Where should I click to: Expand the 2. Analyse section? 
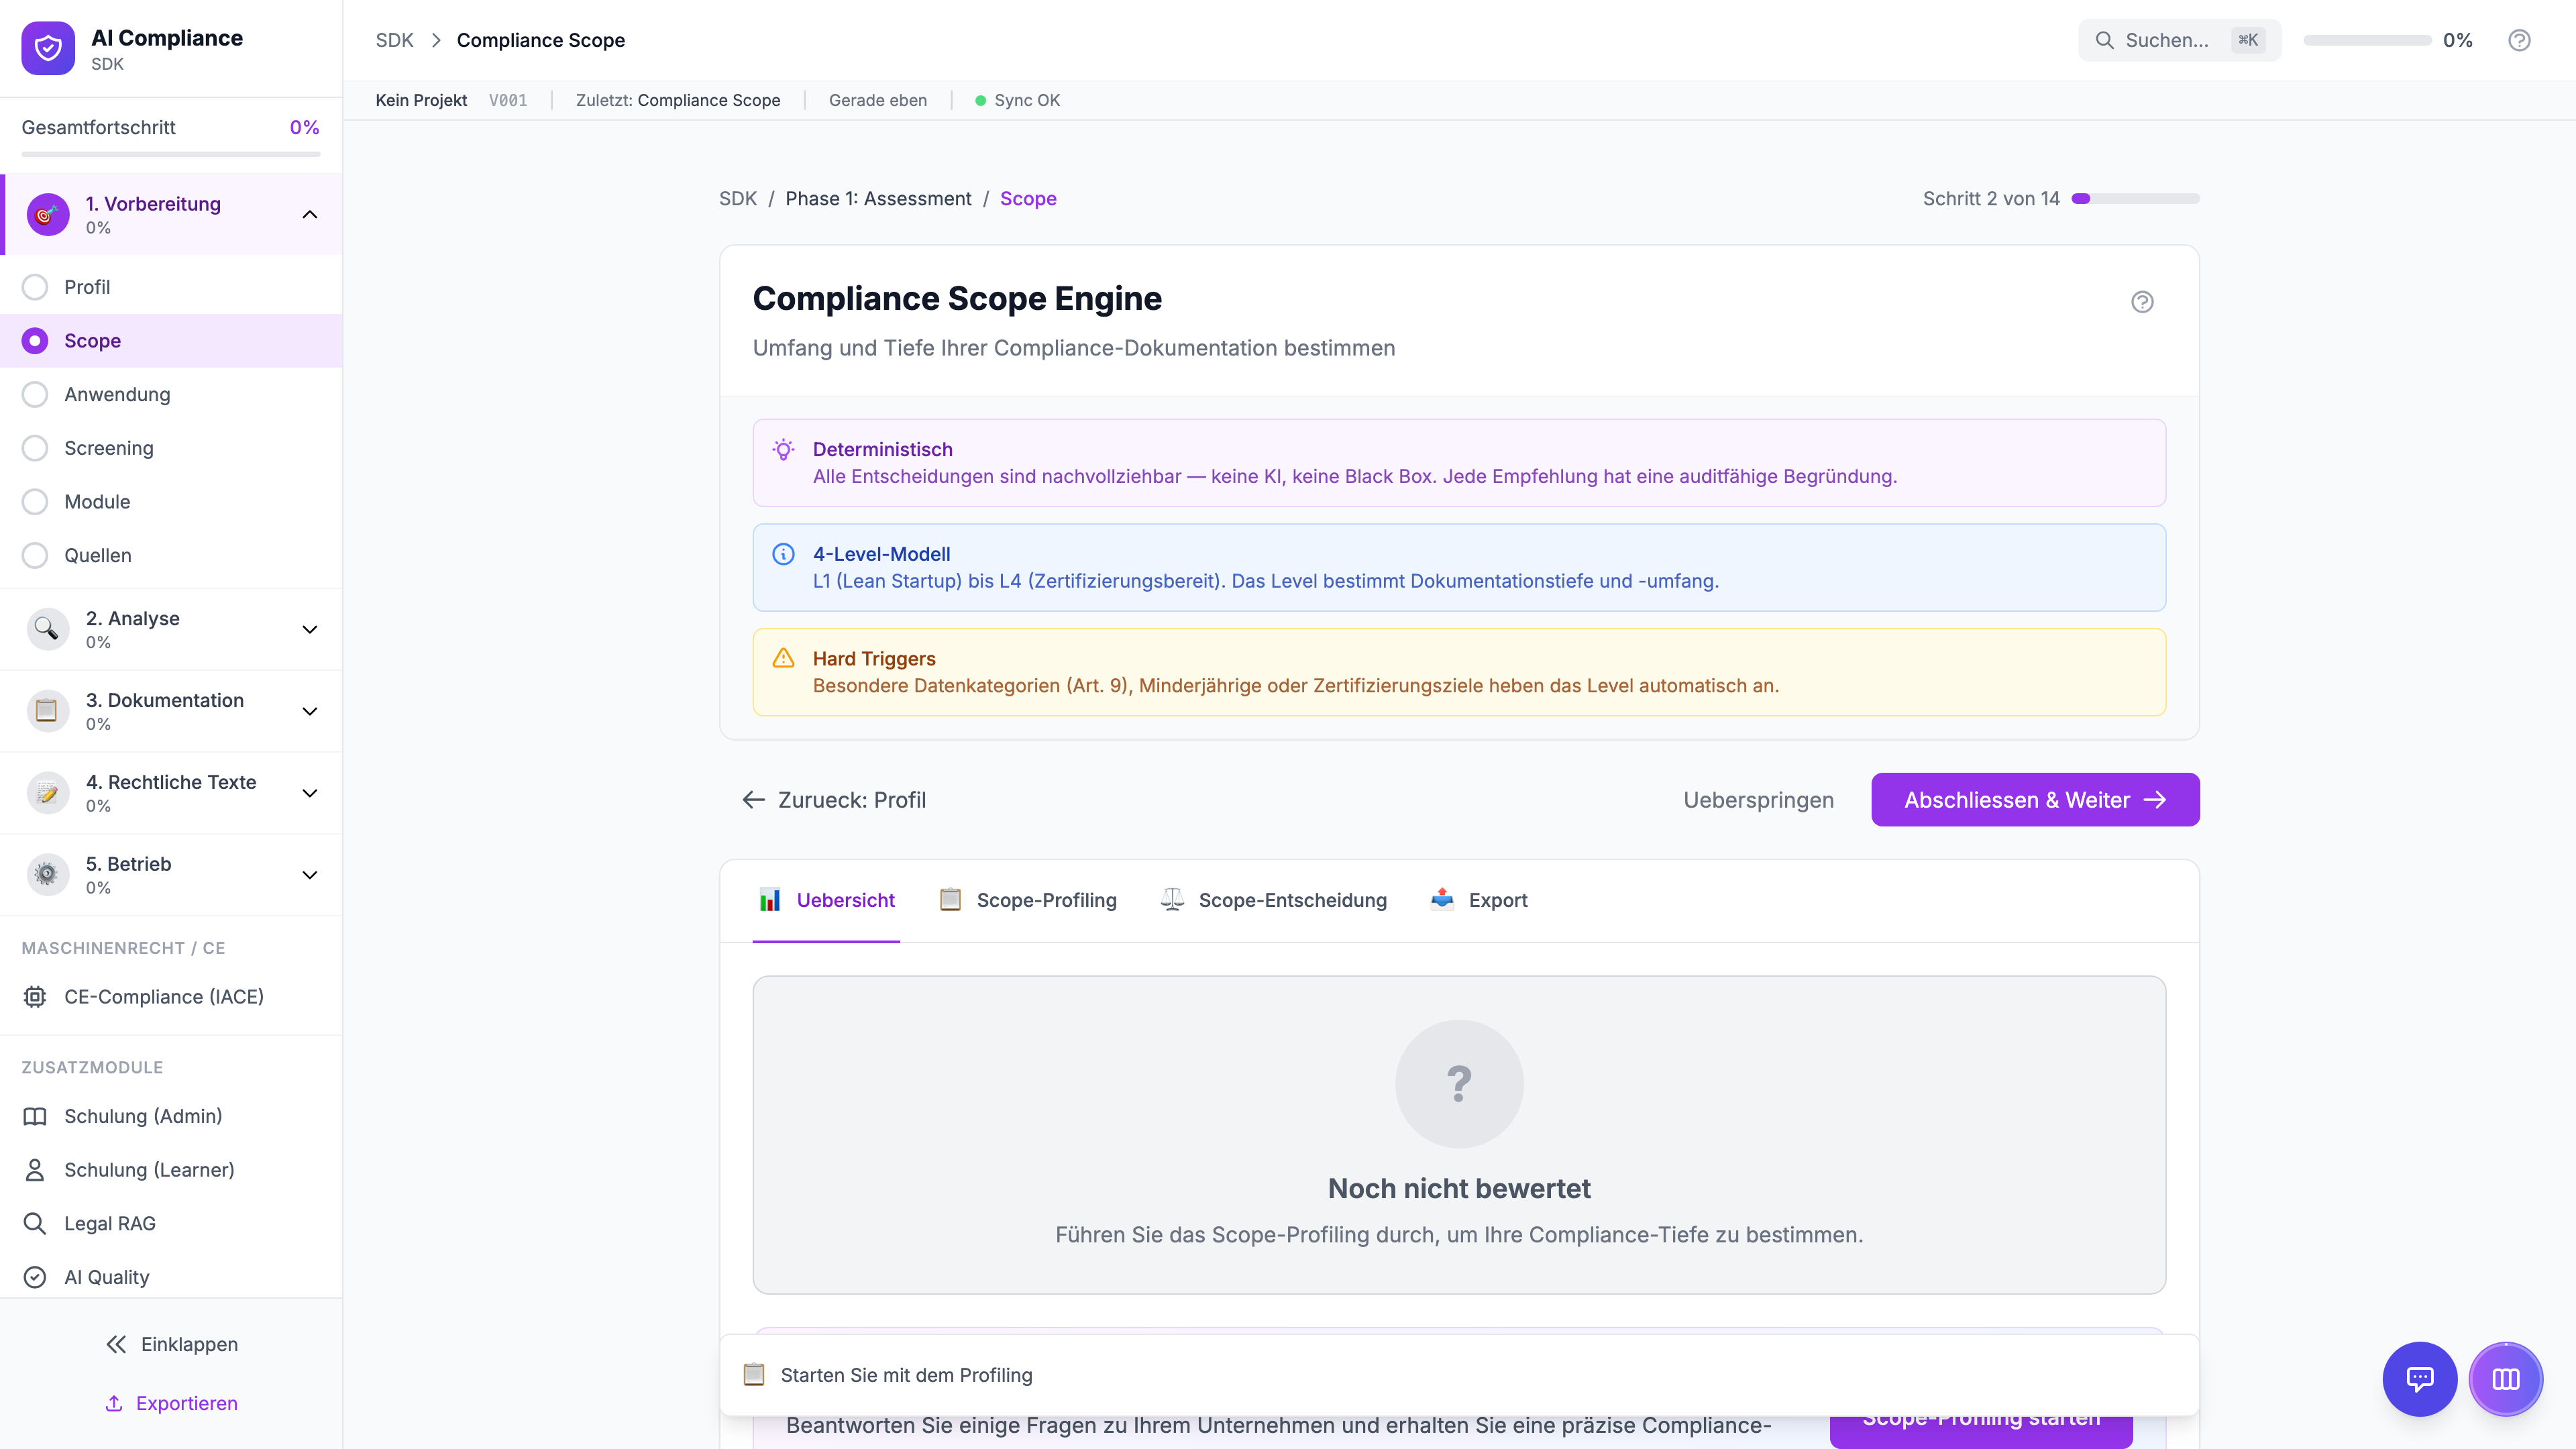point(310,629)
